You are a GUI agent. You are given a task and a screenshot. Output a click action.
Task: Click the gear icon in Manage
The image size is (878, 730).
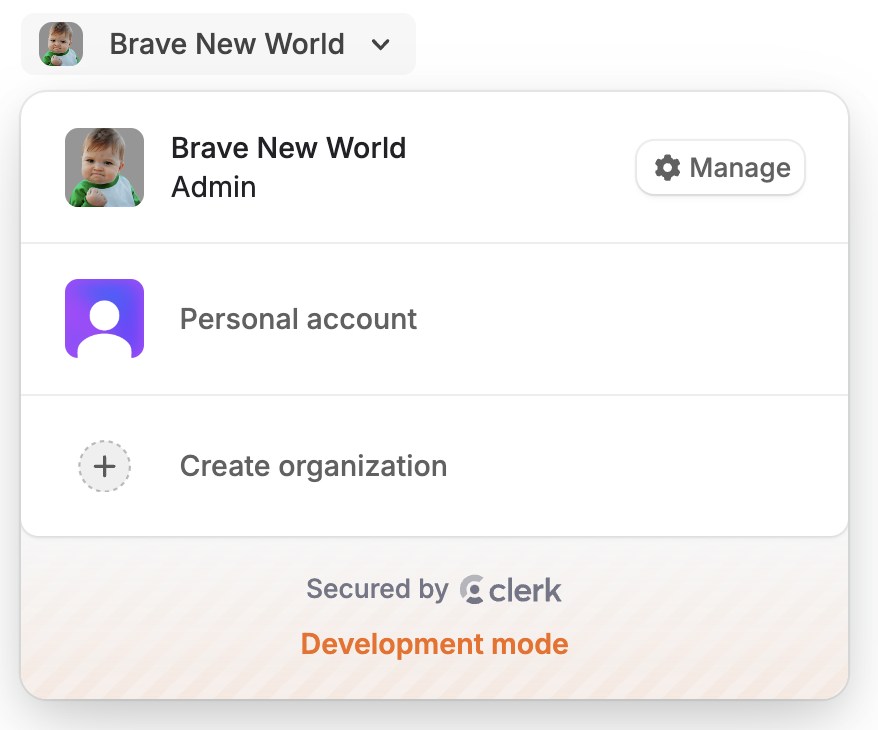(667, 168)
